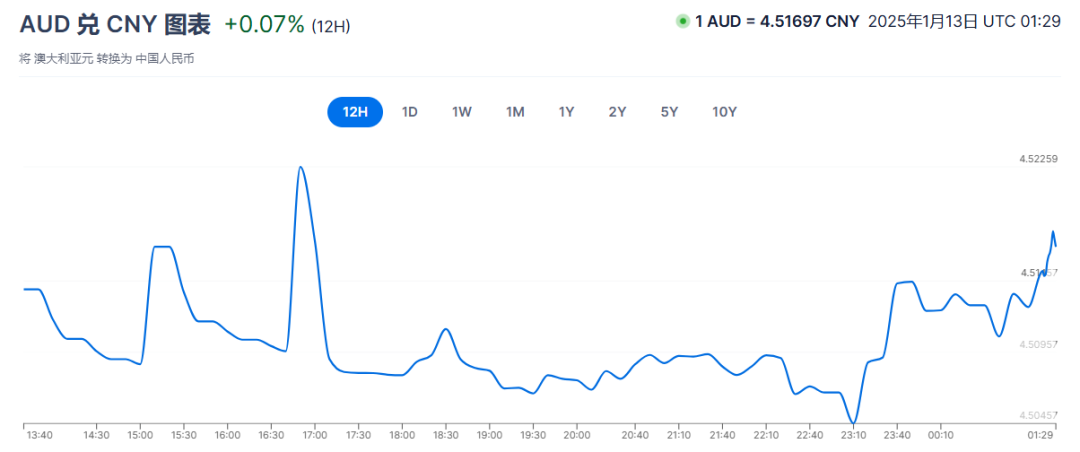Viewport: 1080px width, 452px height.
Task: Switch to the 1Y range tab
Action: pyautogui.click(x=566, y=112)
